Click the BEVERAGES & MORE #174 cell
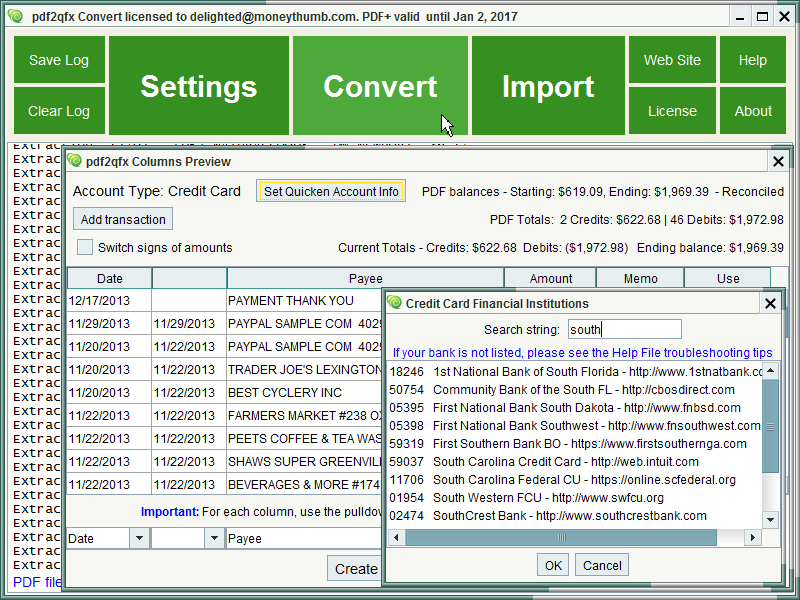800x600 pixels. point(305,484)
